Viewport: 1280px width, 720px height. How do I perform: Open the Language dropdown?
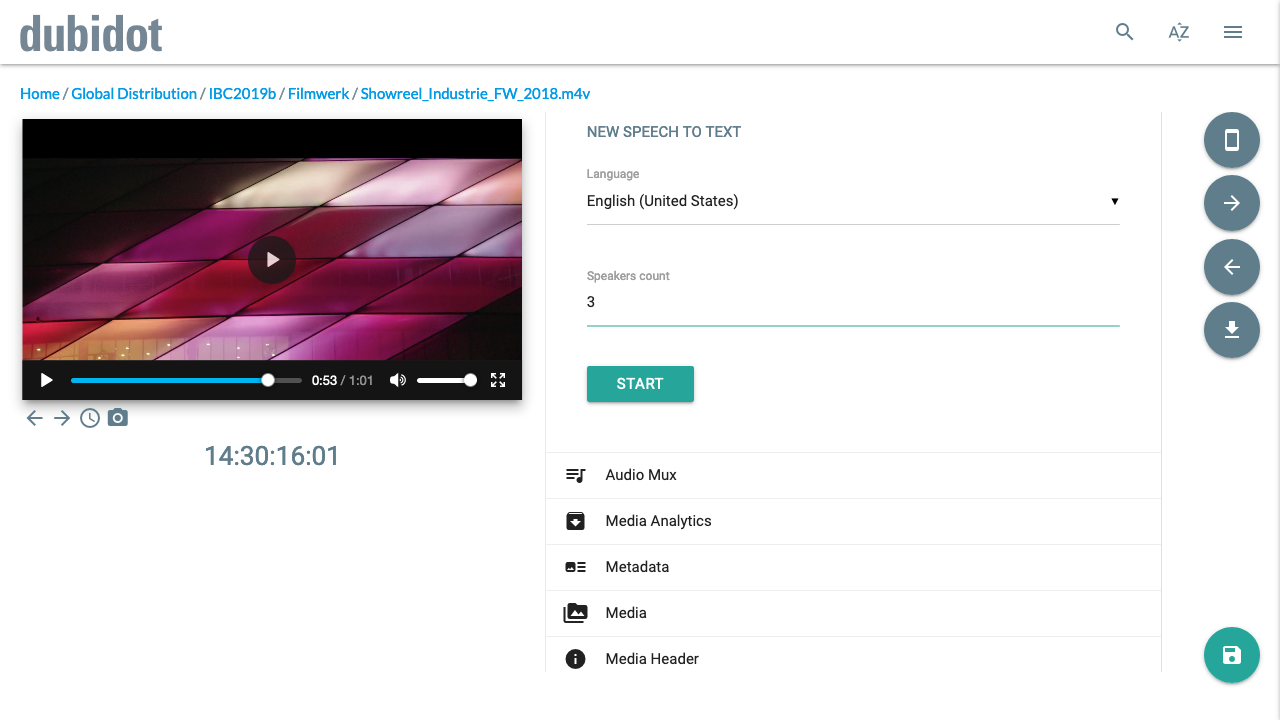pos(852,201)
